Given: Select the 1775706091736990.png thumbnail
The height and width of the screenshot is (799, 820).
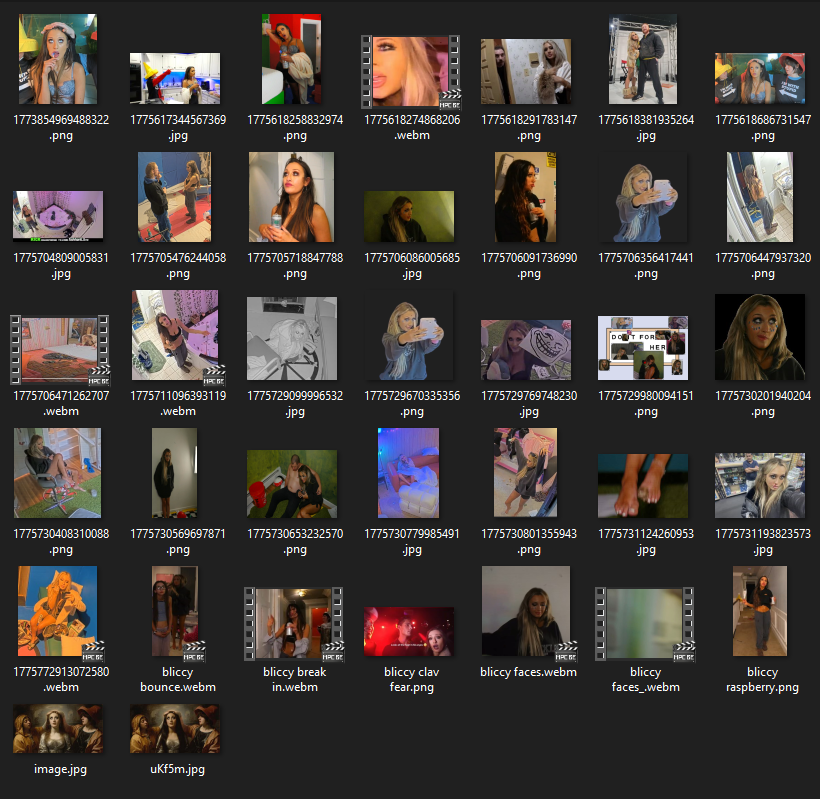Looking at the screenshot, I should (x=526, y=197).
